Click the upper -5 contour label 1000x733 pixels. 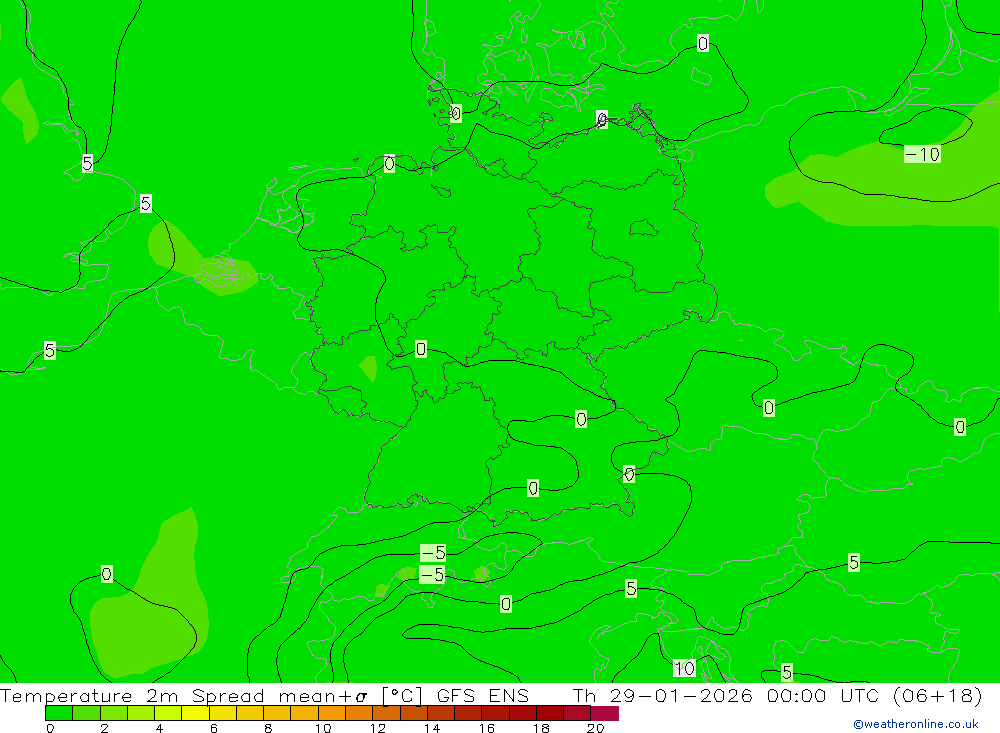(433, 552)
